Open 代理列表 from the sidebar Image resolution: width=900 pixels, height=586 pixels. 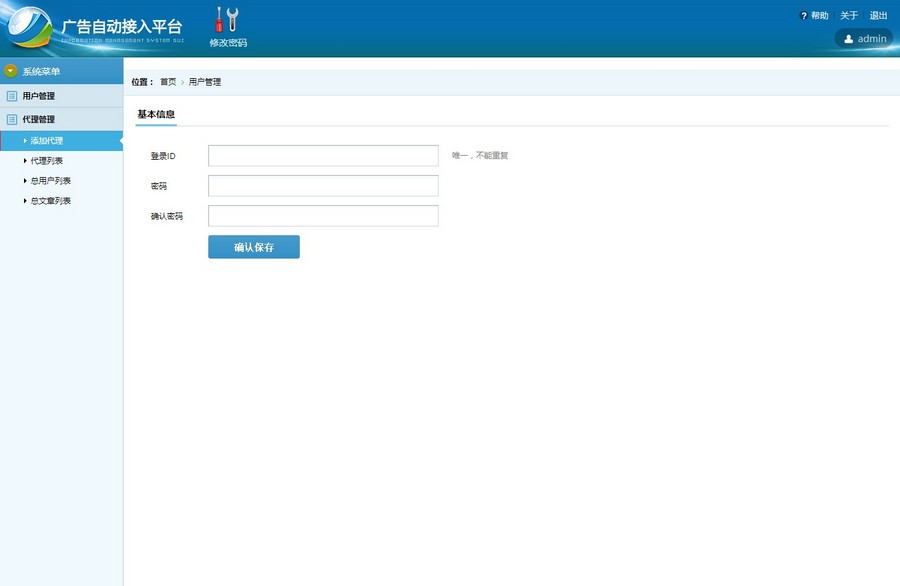pos(47,160)
